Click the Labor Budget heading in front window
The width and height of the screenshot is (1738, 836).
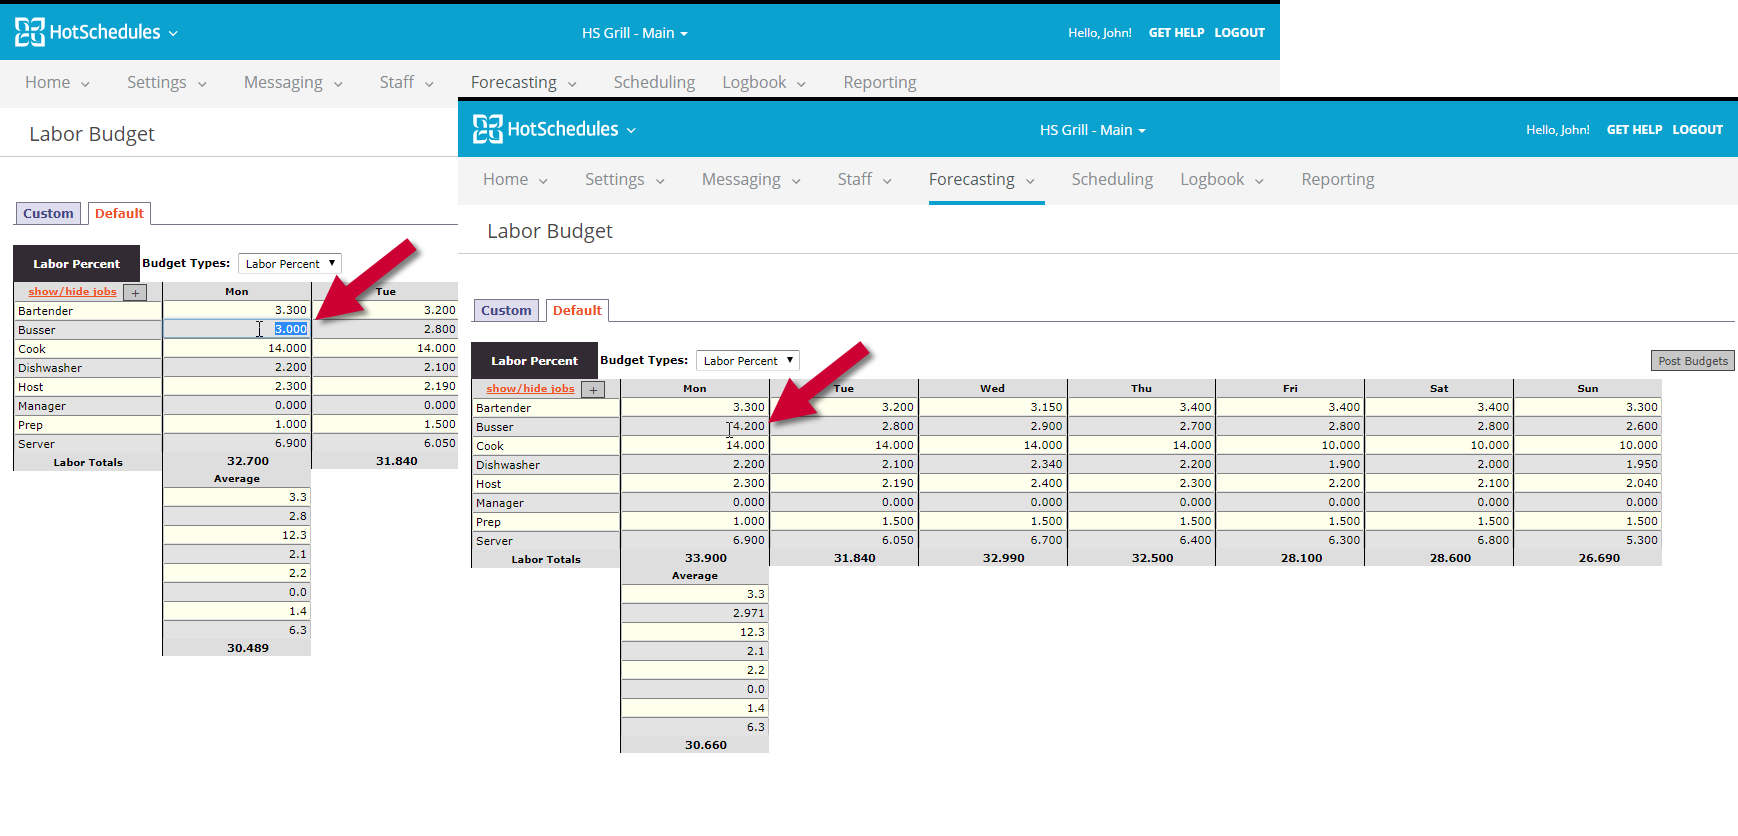click(x=550, y=232)
